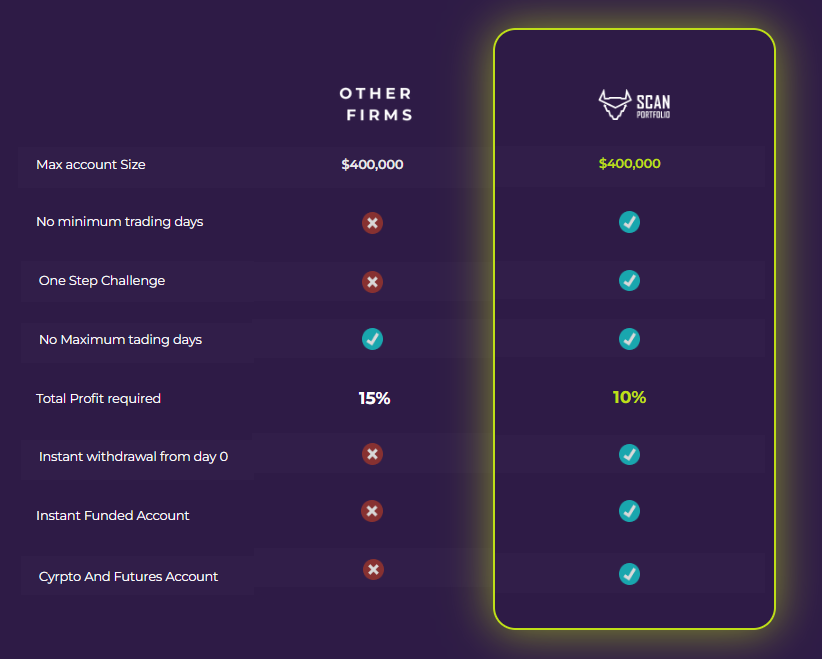Image resolution: width=822 pixels, height=659 pixels.
Task: Click Scan Portfolio checkmark for Instant Funded Account
Action: [629, 512]
